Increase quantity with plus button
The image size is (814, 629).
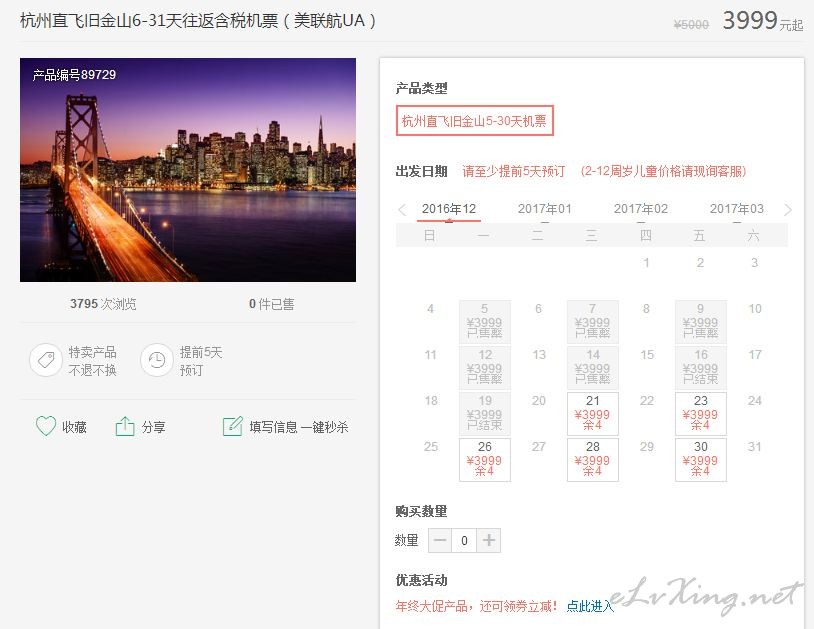click(489, 540)
